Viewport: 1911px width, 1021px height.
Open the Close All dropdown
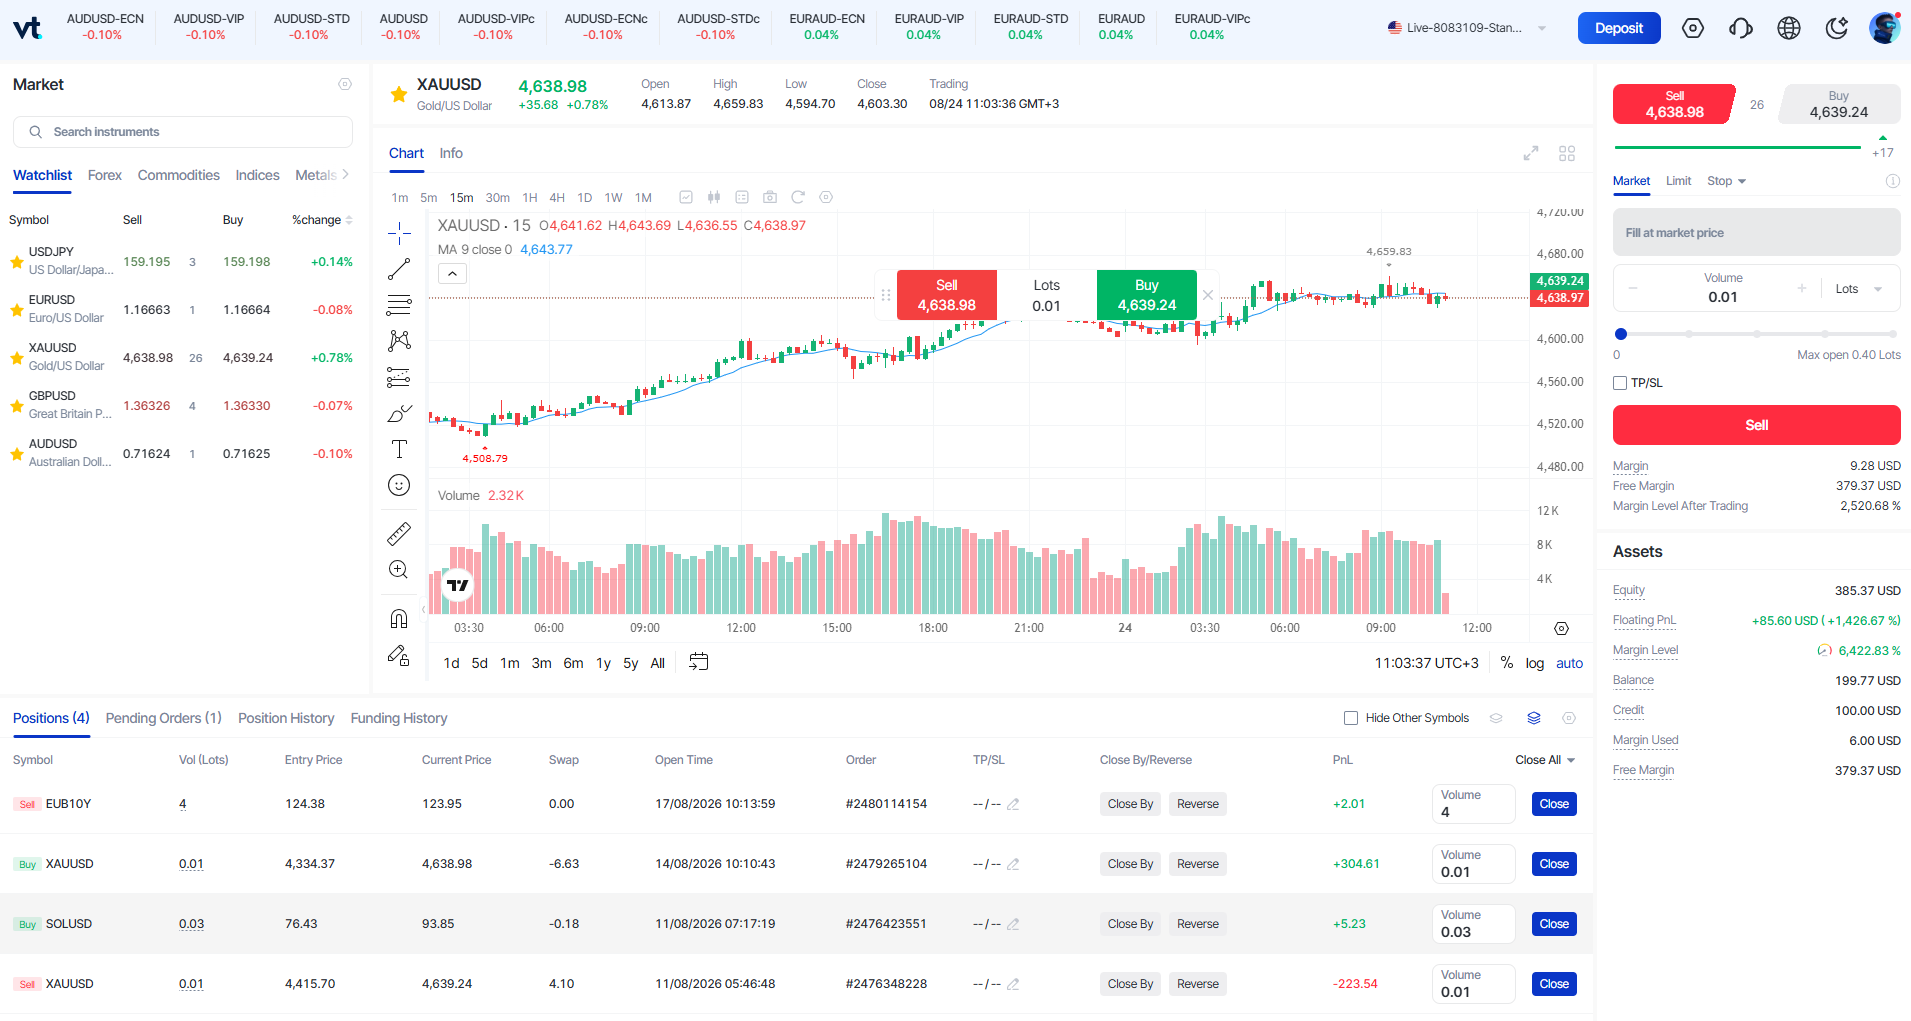point(1545,760)
